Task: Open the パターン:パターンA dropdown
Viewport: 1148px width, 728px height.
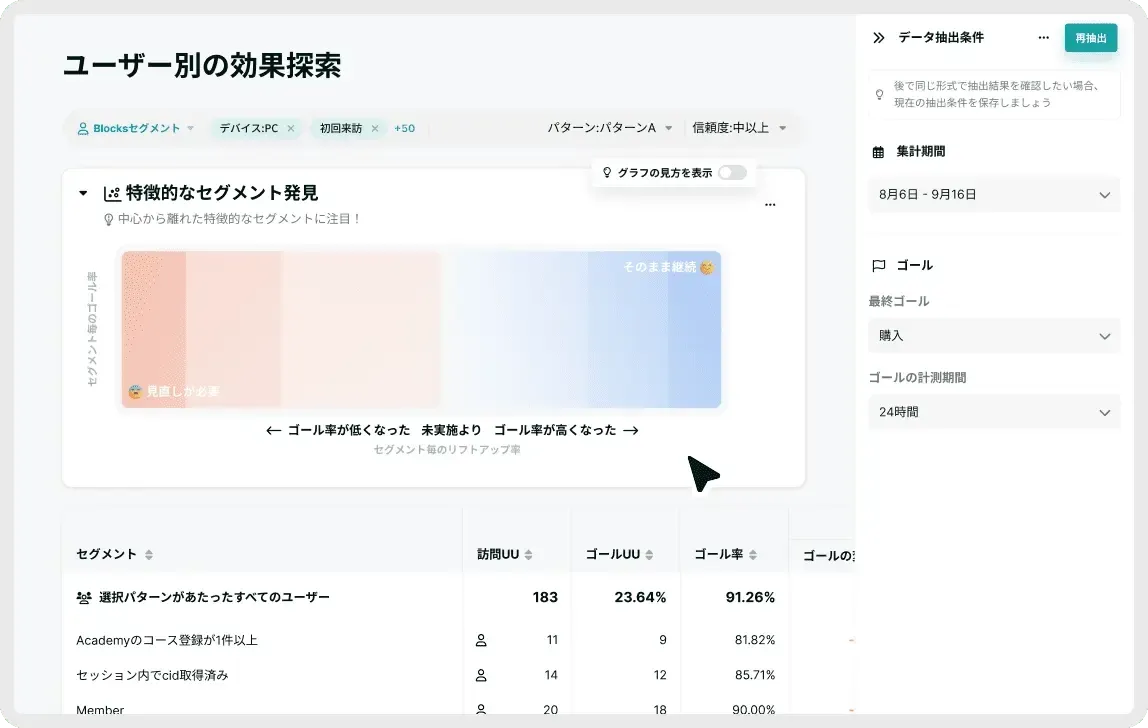Action: [610, 128]
